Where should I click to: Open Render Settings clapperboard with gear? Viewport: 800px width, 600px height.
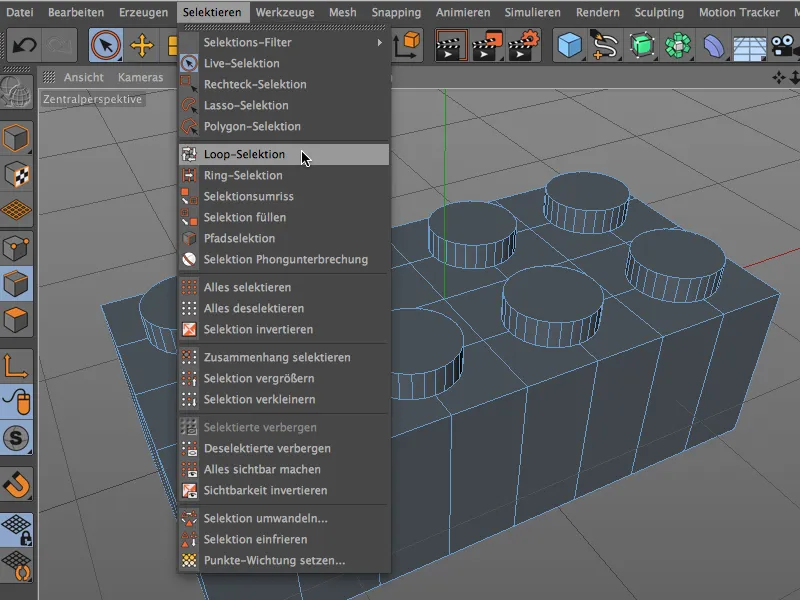coord(524,46)
